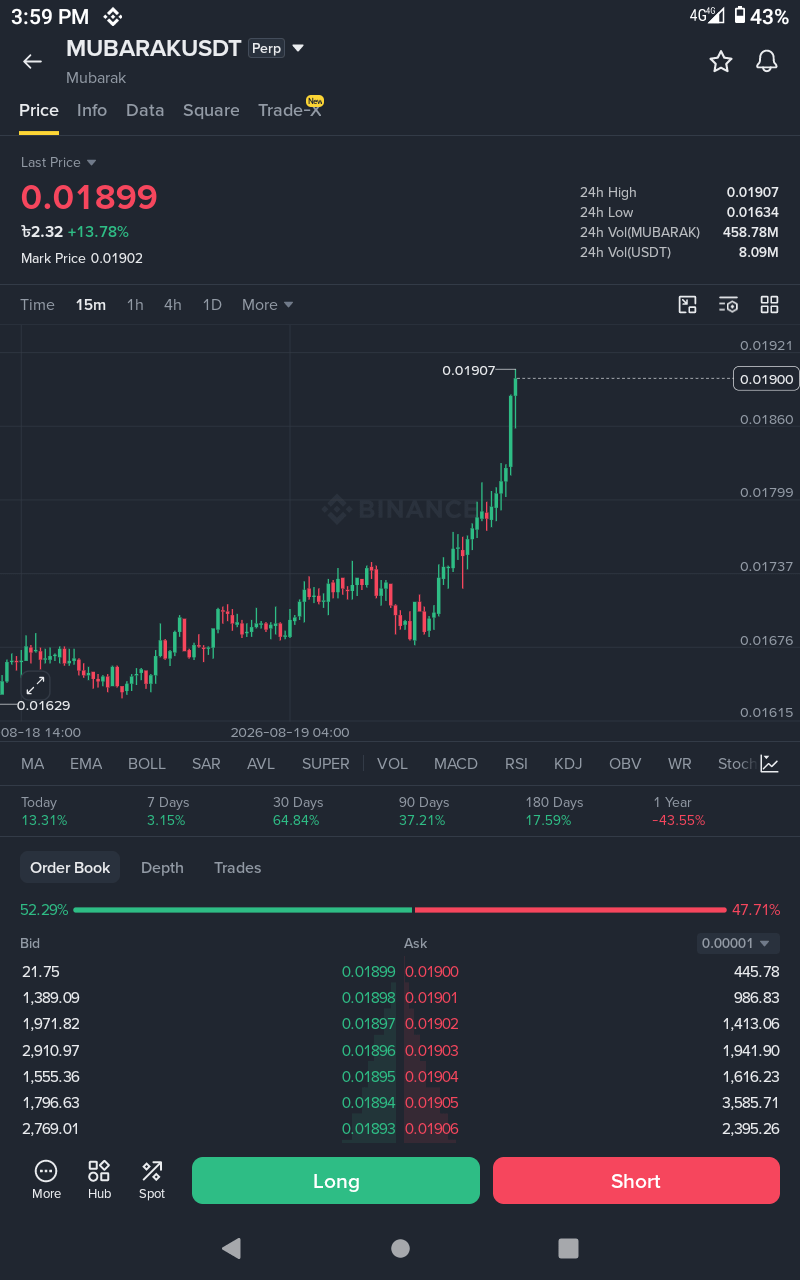Viewport: 800px width, 1280px height.
Task: Select the Order Book tab
Action: (x=70, y=868)
